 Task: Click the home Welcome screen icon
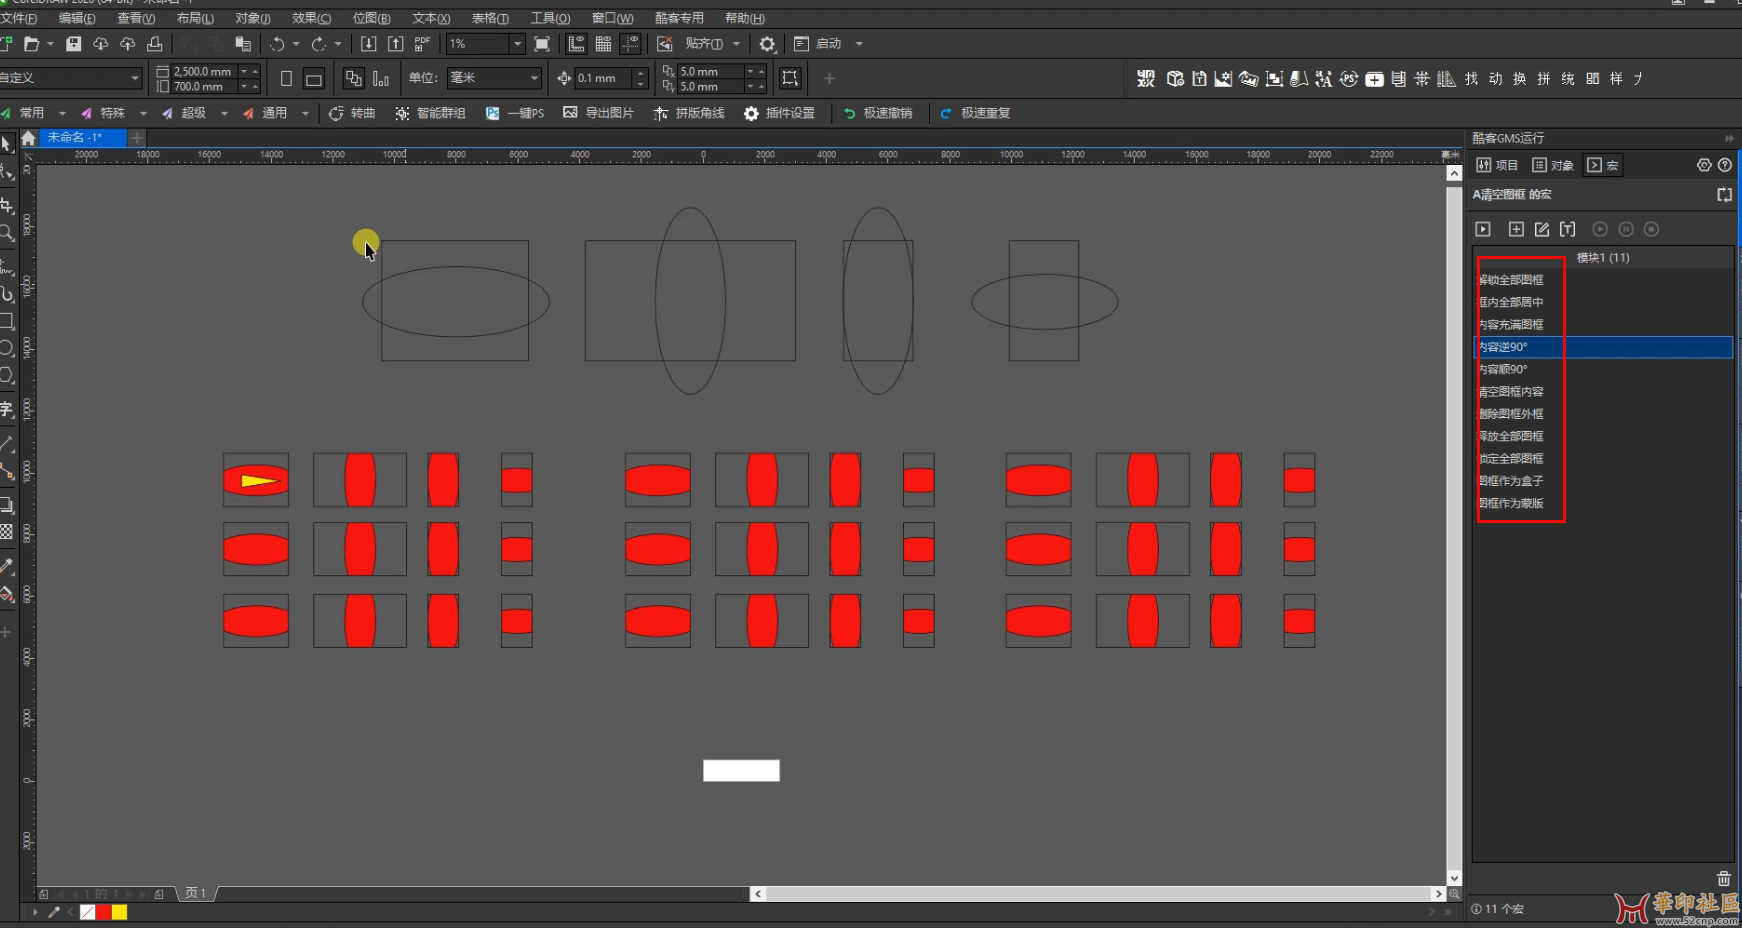(28, 138)
